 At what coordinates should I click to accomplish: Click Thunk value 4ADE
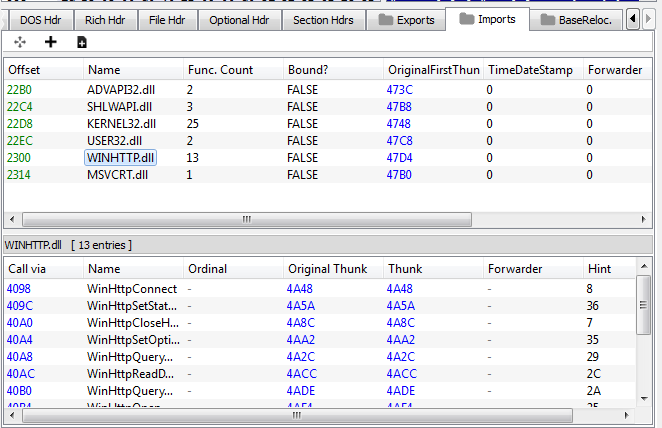pyautogui.click(x=401, y=391)
